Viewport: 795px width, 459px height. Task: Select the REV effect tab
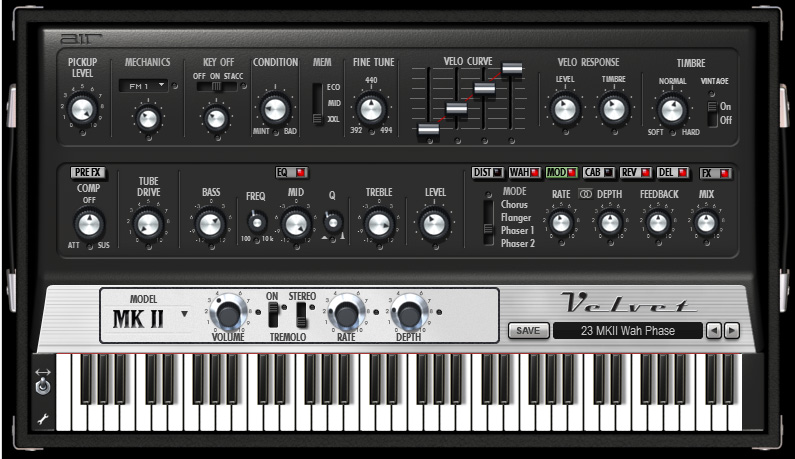634,172
